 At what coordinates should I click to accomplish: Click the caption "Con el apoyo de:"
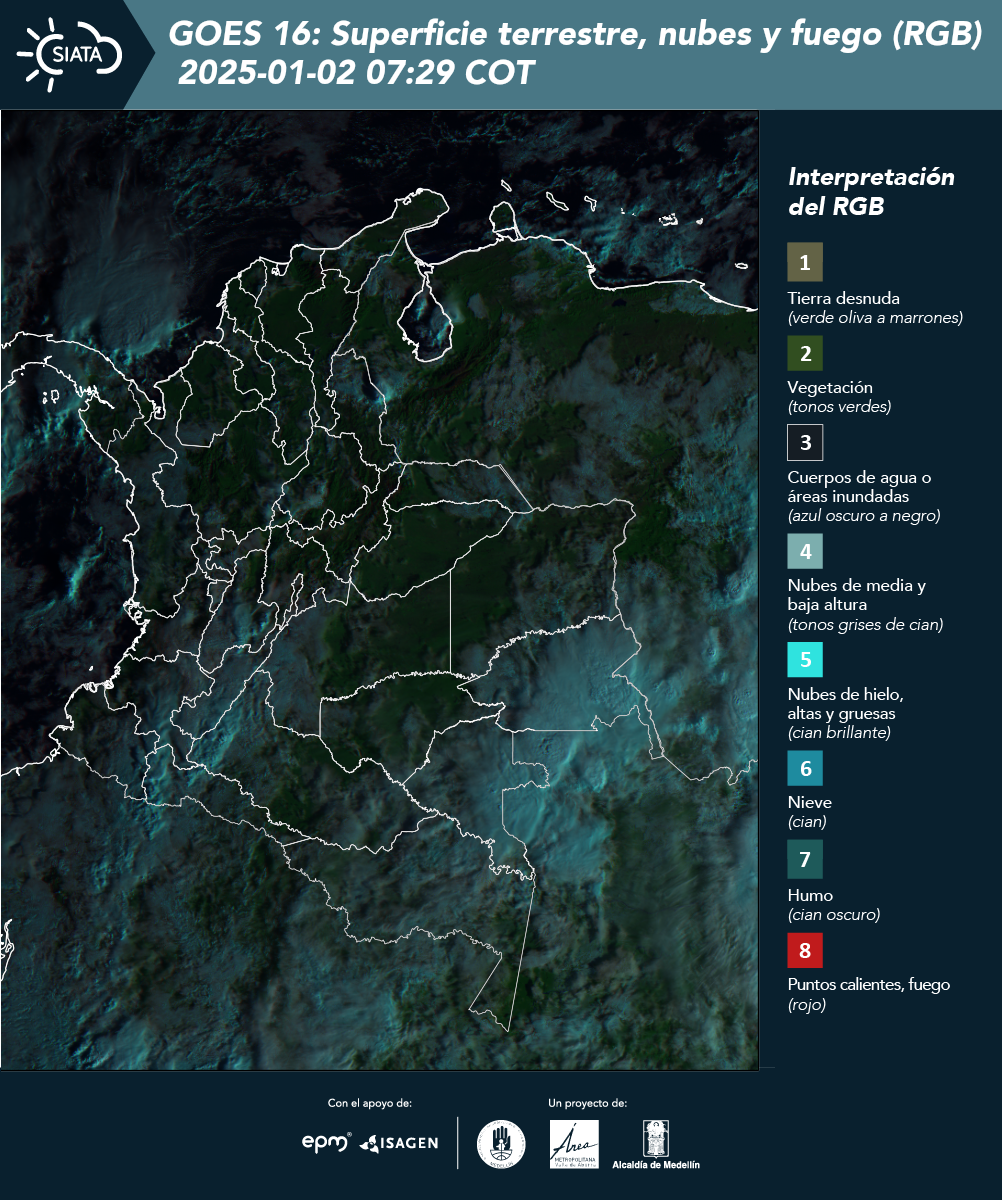[x=370, y=1103]
